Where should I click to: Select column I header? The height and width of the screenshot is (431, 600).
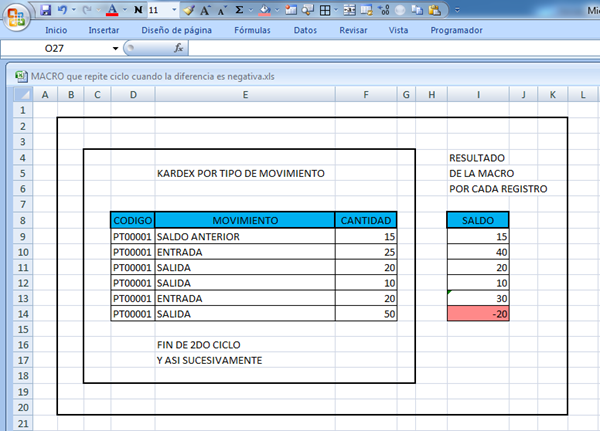pyautogui.click(x=478, y=95)
